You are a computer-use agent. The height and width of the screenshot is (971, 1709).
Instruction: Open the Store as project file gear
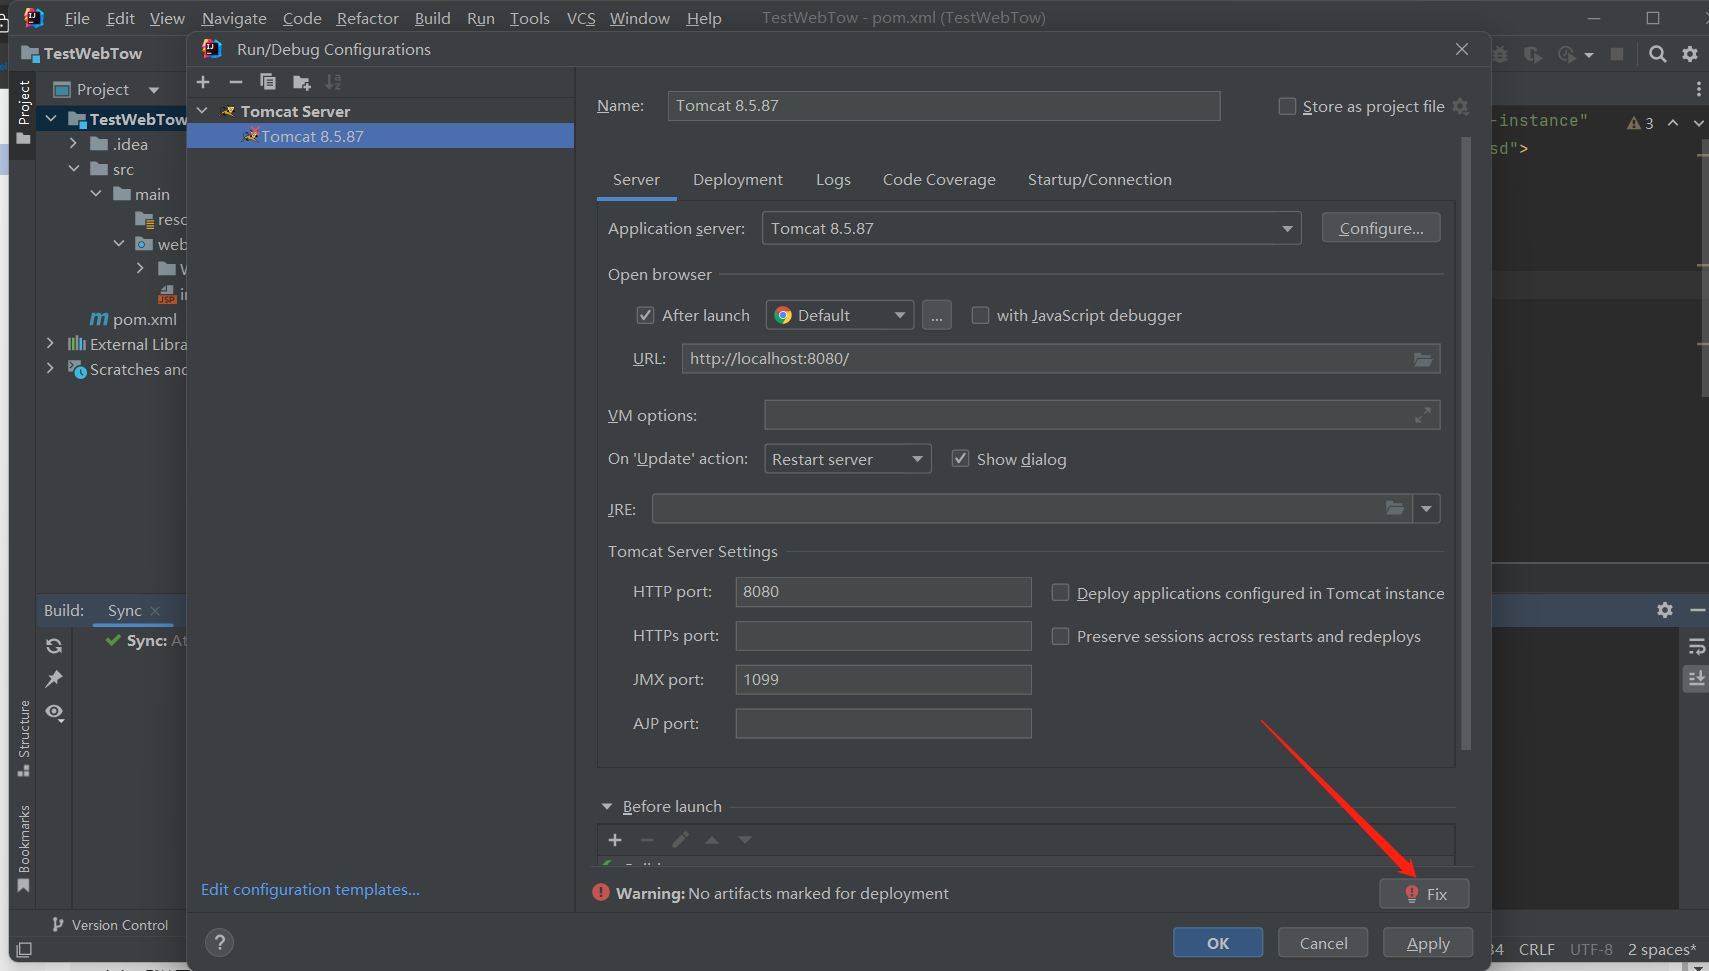point(1461,106)
